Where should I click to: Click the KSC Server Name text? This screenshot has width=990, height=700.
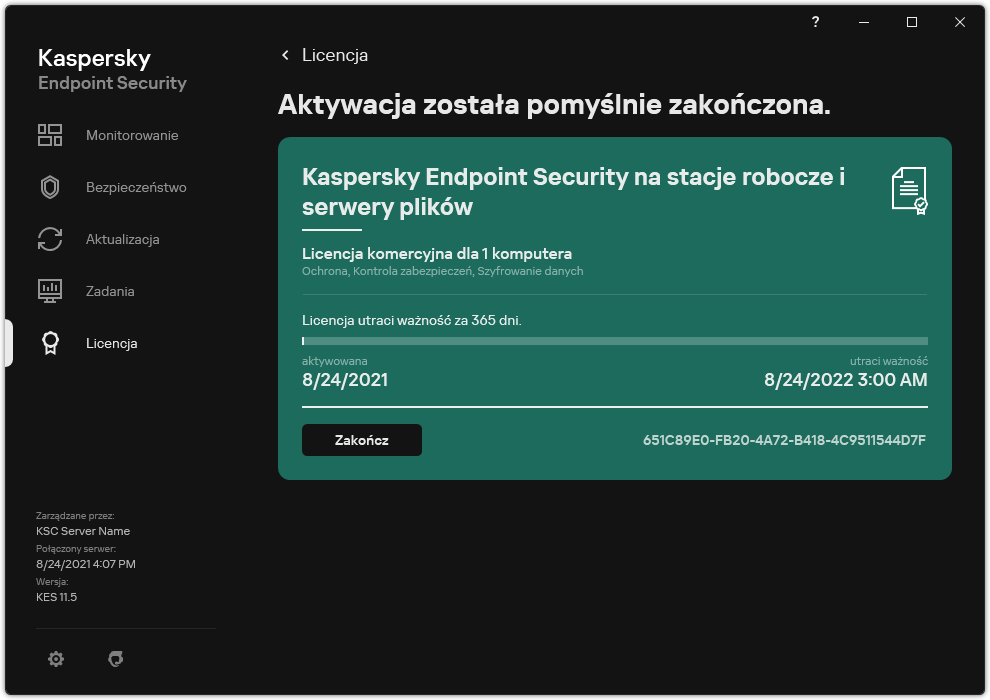pyautogui.click(x=83, y=531)
